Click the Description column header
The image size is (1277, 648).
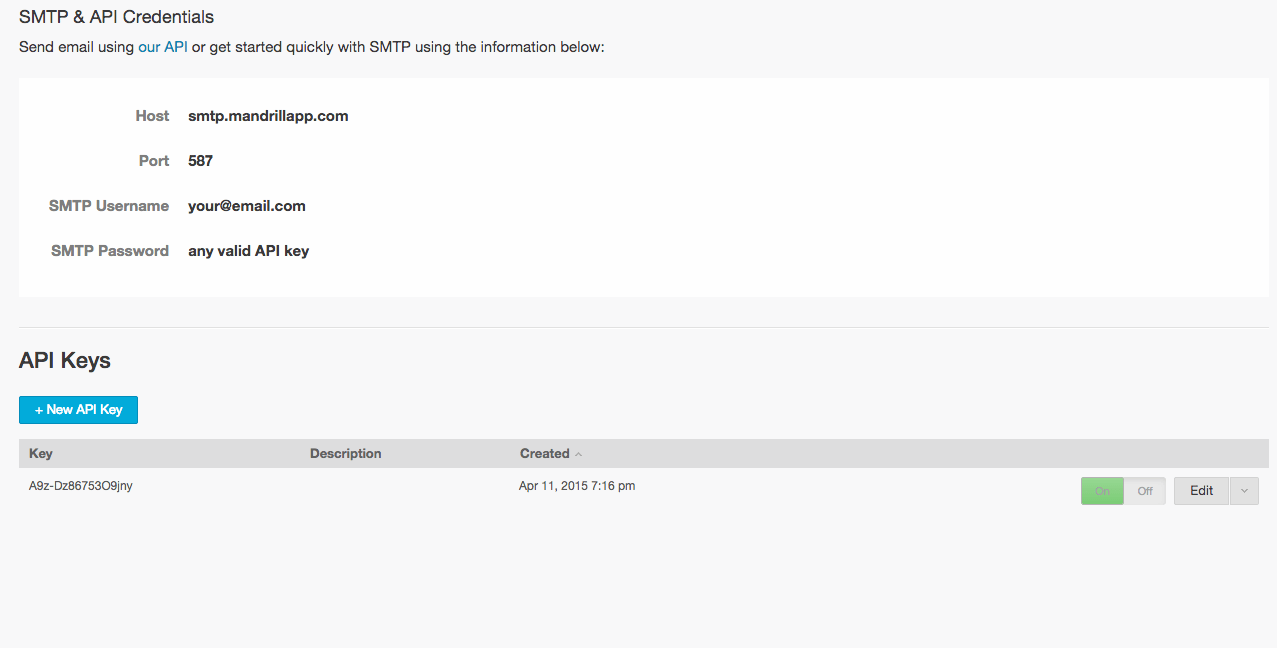pyautogui.click(x=346, y=453)
